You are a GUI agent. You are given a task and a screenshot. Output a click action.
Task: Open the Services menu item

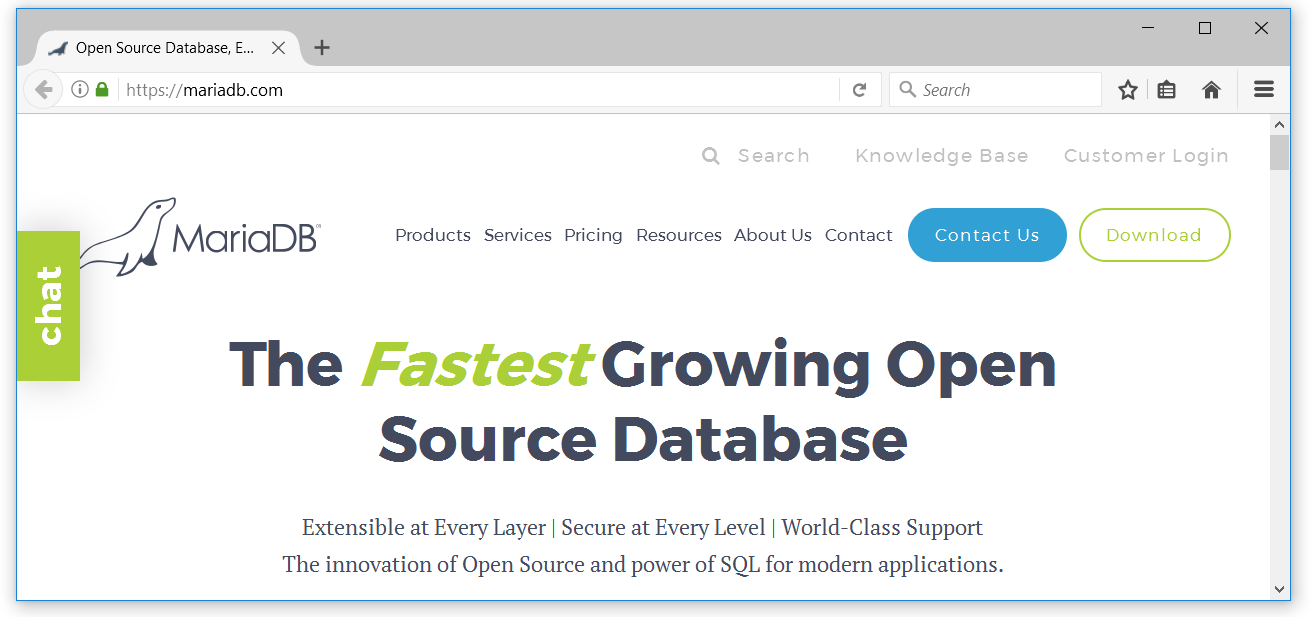click(x=518, y=235)
